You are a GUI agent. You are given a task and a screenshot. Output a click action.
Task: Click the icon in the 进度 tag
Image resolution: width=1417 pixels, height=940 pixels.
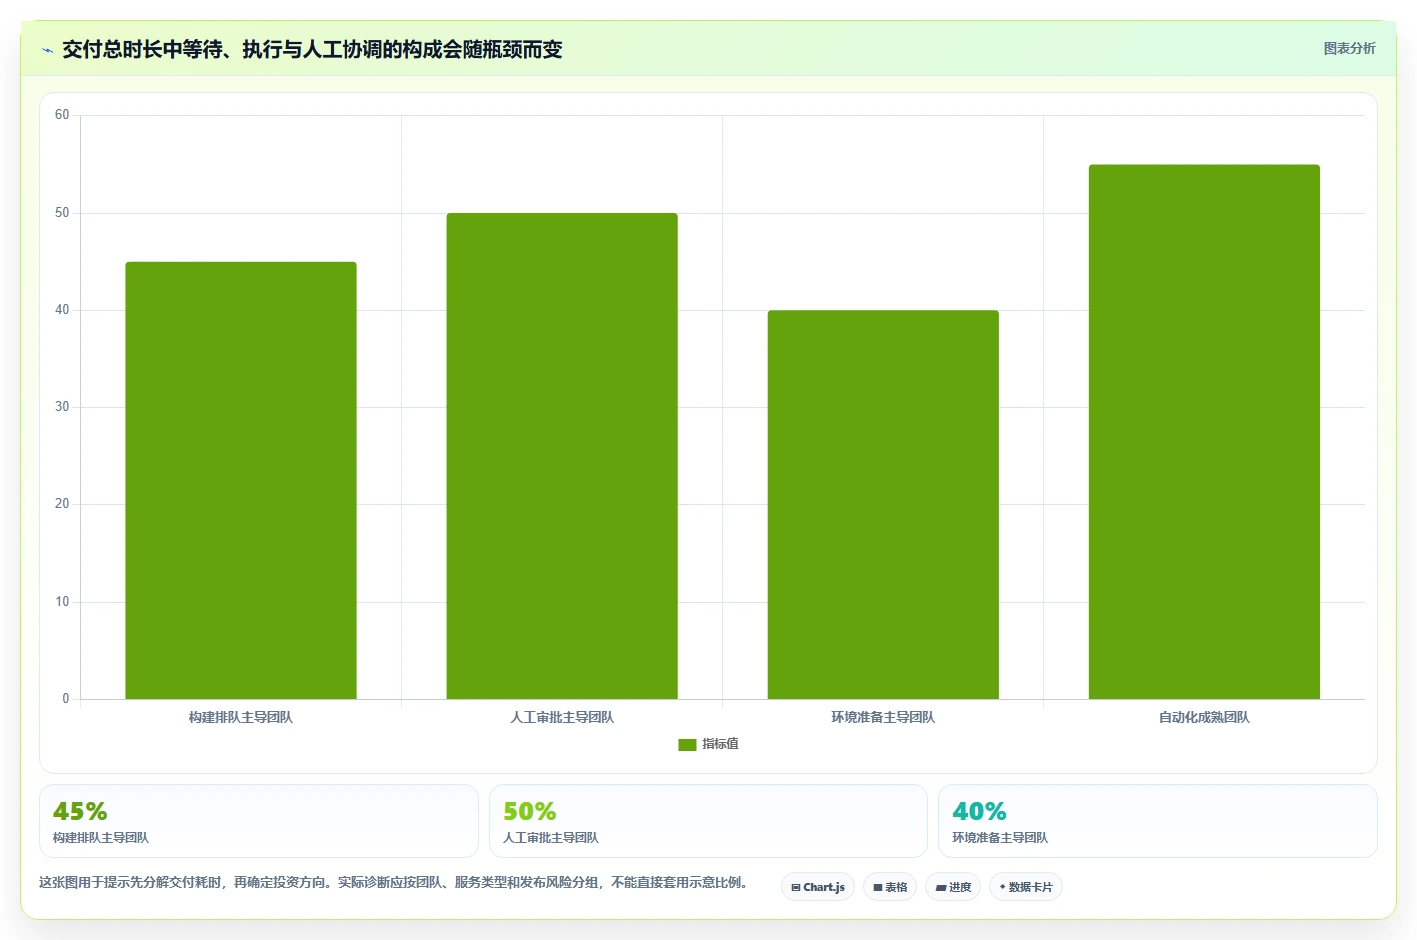pos(941,888)
